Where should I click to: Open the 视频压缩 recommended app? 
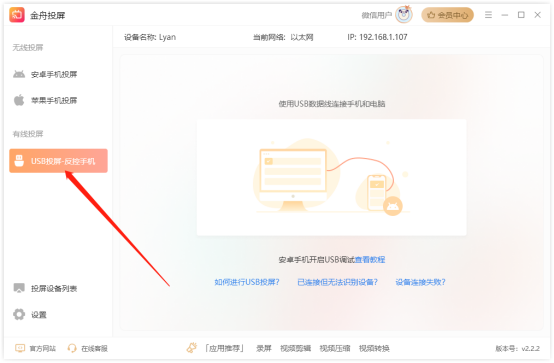pos(335,349)
